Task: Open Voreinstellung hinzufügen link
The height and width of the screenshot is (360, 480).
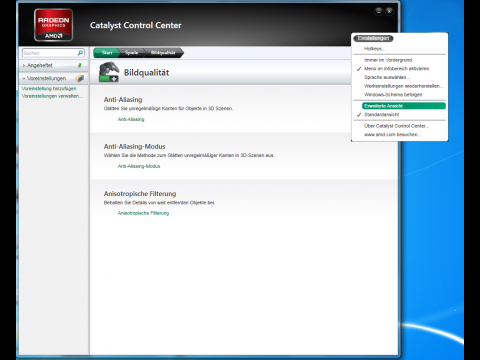Action: 49,88
